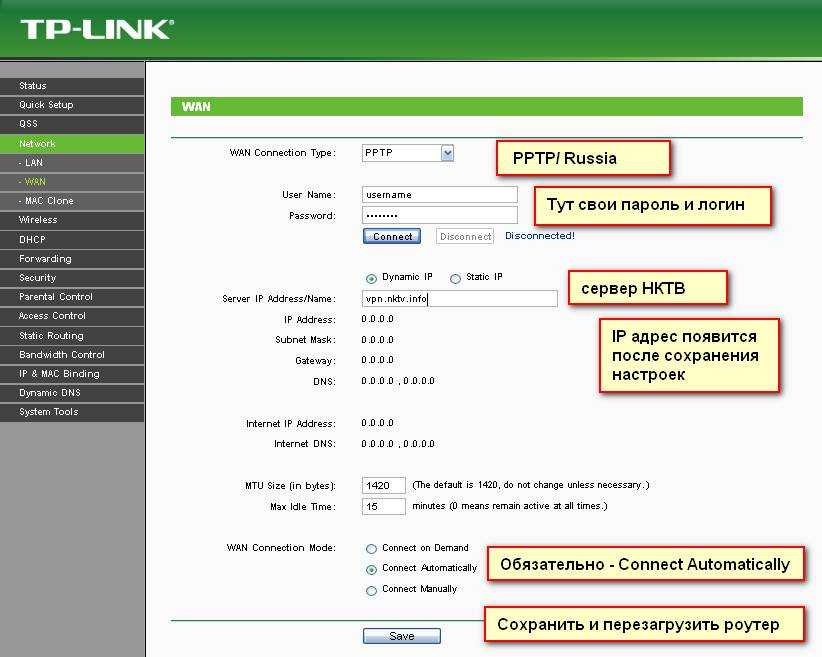Screen dimensions: 822x657
Task: Open the LAN submenu item
Action: click(x=72, y=163)
